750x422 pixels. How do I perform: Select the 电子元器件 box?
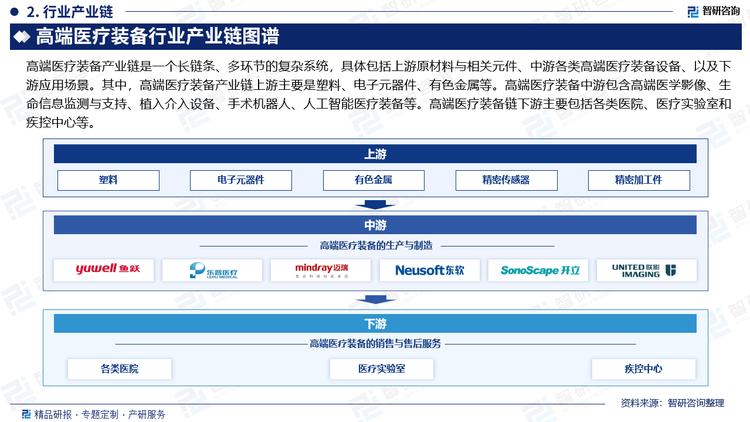[x=241, y=180]
